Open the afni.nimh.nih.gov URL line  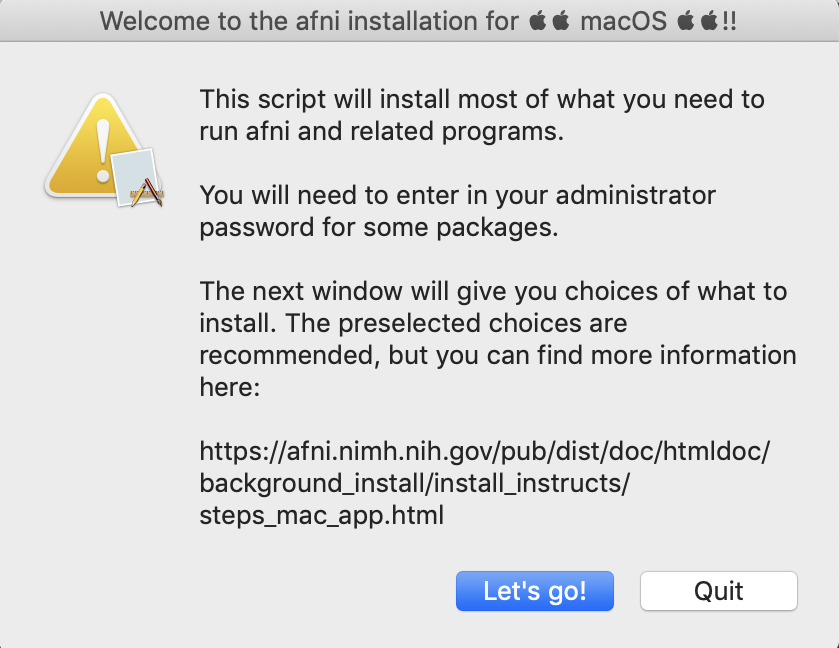(x=485, y=451)
